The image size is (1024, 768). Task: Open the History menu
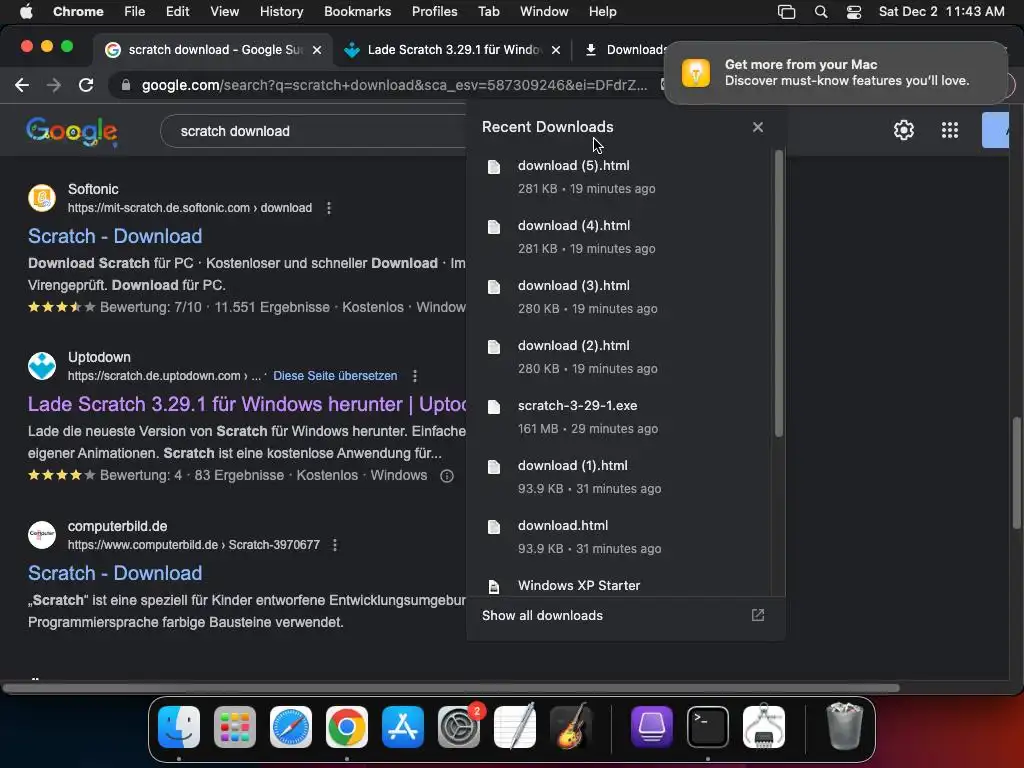click(x=281, y=12)
